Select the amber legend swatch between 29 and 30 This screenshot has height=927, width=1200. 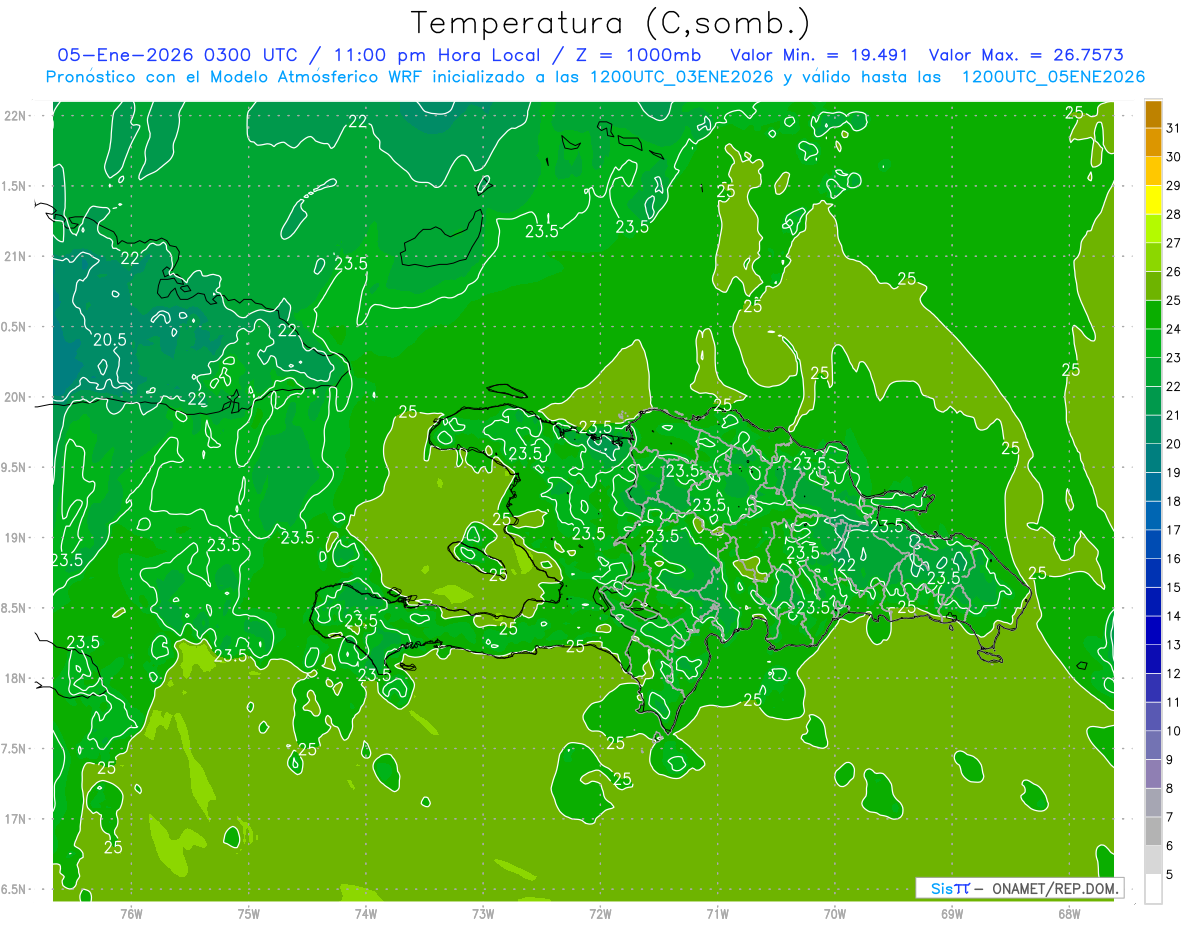click(x=1153, y=171)
